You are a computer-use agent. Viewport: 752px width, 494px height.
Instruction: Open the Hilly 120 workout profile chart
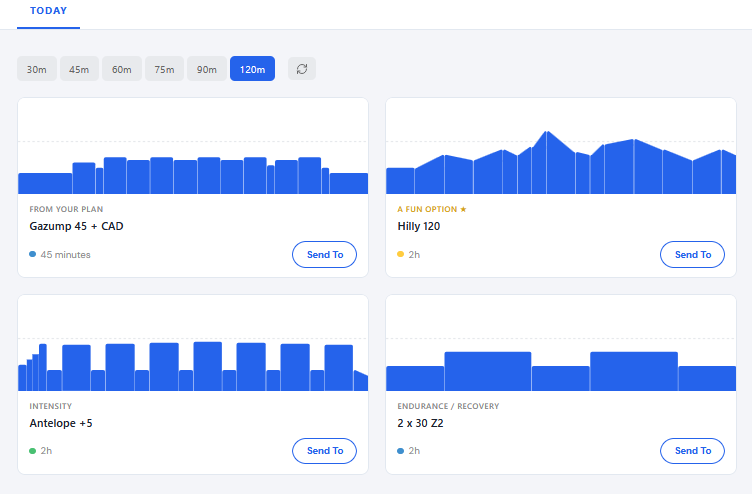point(561,146)
